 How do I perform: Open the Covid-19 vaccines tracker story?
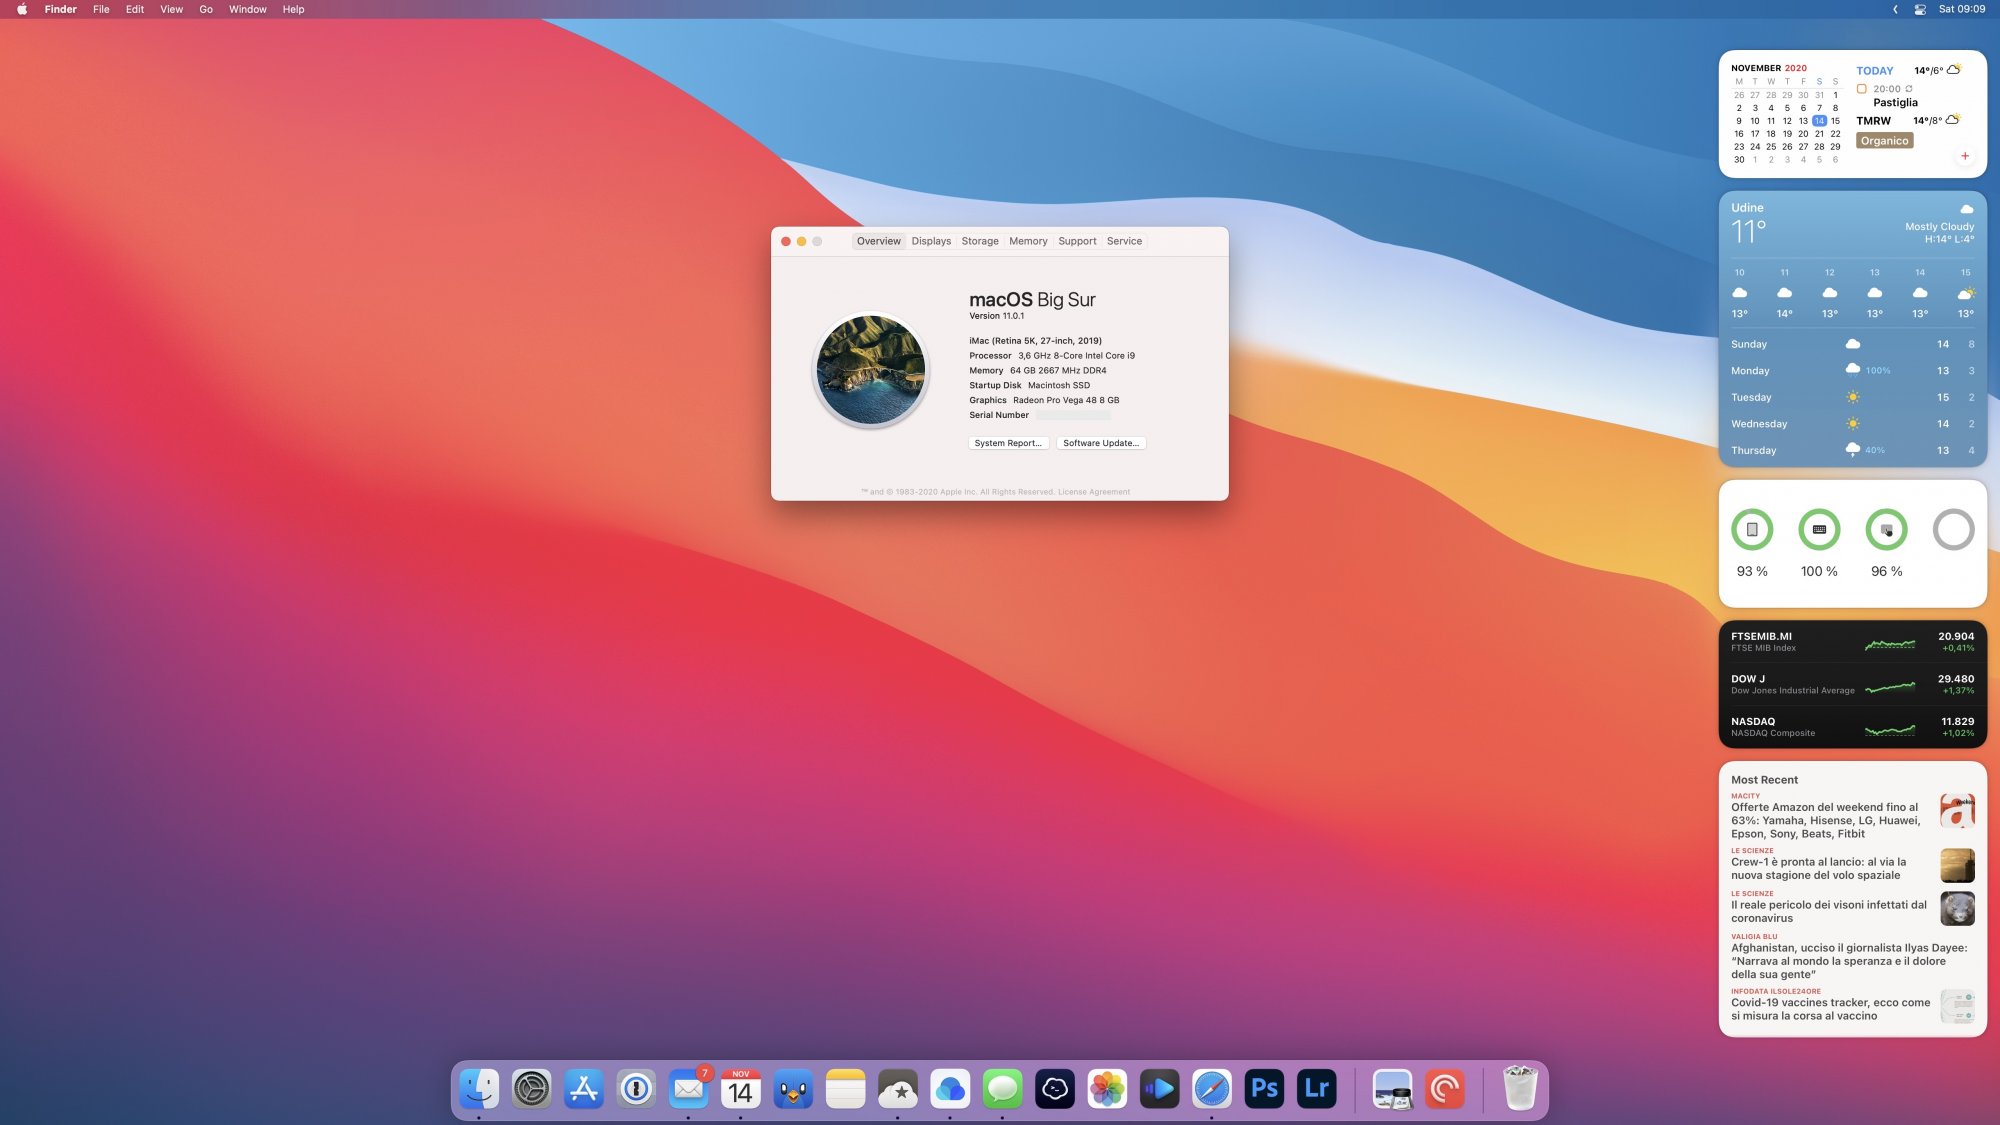click(1852, 1006)
